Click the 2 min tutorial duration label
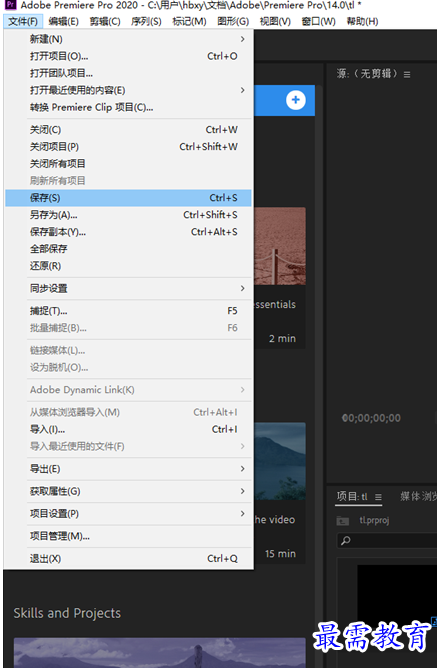This screenshot has height=668, width=437. click(282, 339)
